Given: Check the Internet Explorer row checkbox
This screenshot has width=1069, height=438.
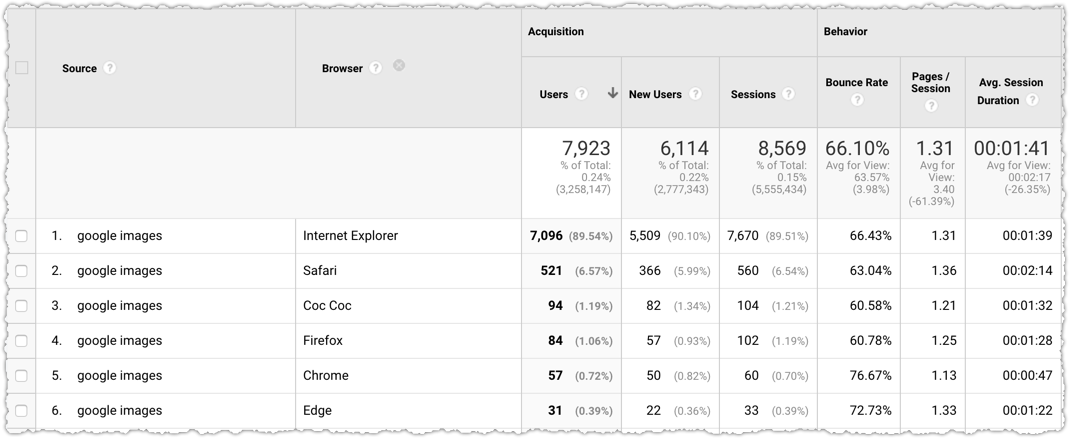Looking at the screenshot, I should pyautogui.click(x=21, y=236).
